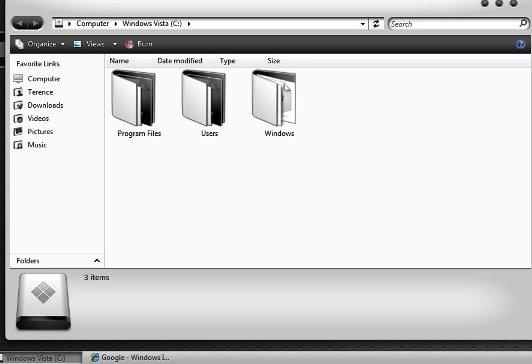The height and width of the screenshot is (364, 532).
Task: Click the drive icon in the address bar
Action: click(59, 23)
